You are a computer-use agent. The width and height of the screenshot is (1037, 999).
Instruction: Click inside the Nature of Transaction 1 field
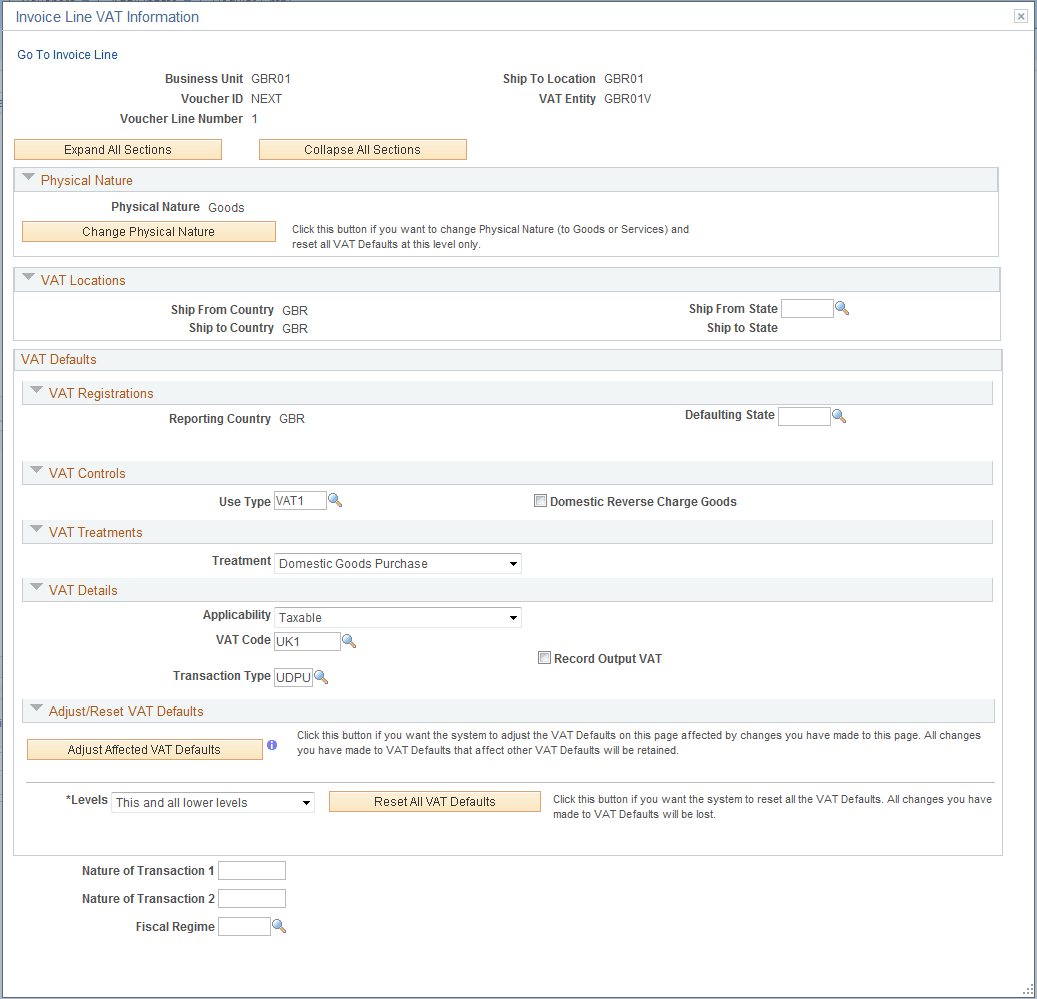coord(251,870)
